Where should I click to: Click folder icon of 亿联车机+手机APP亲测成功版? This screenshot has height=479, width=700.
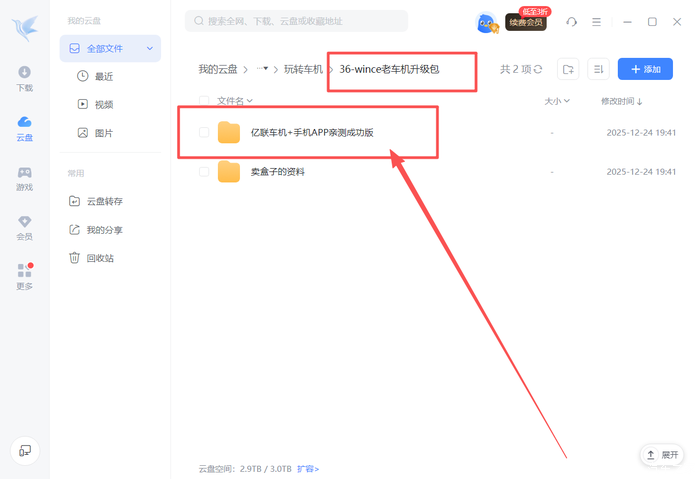coord(229,133)
